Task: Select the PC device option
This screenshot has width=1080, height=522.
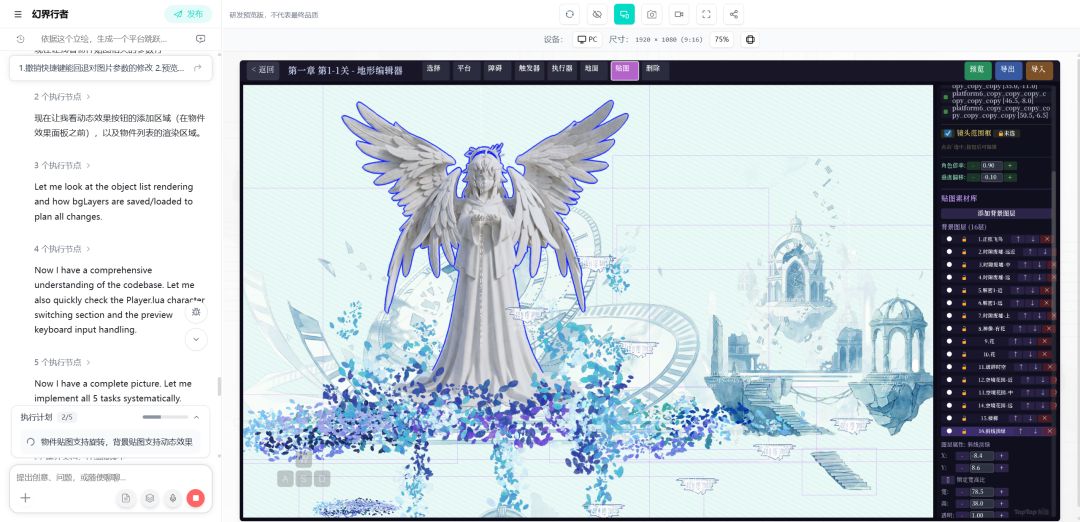Action: tap(588, 39)
